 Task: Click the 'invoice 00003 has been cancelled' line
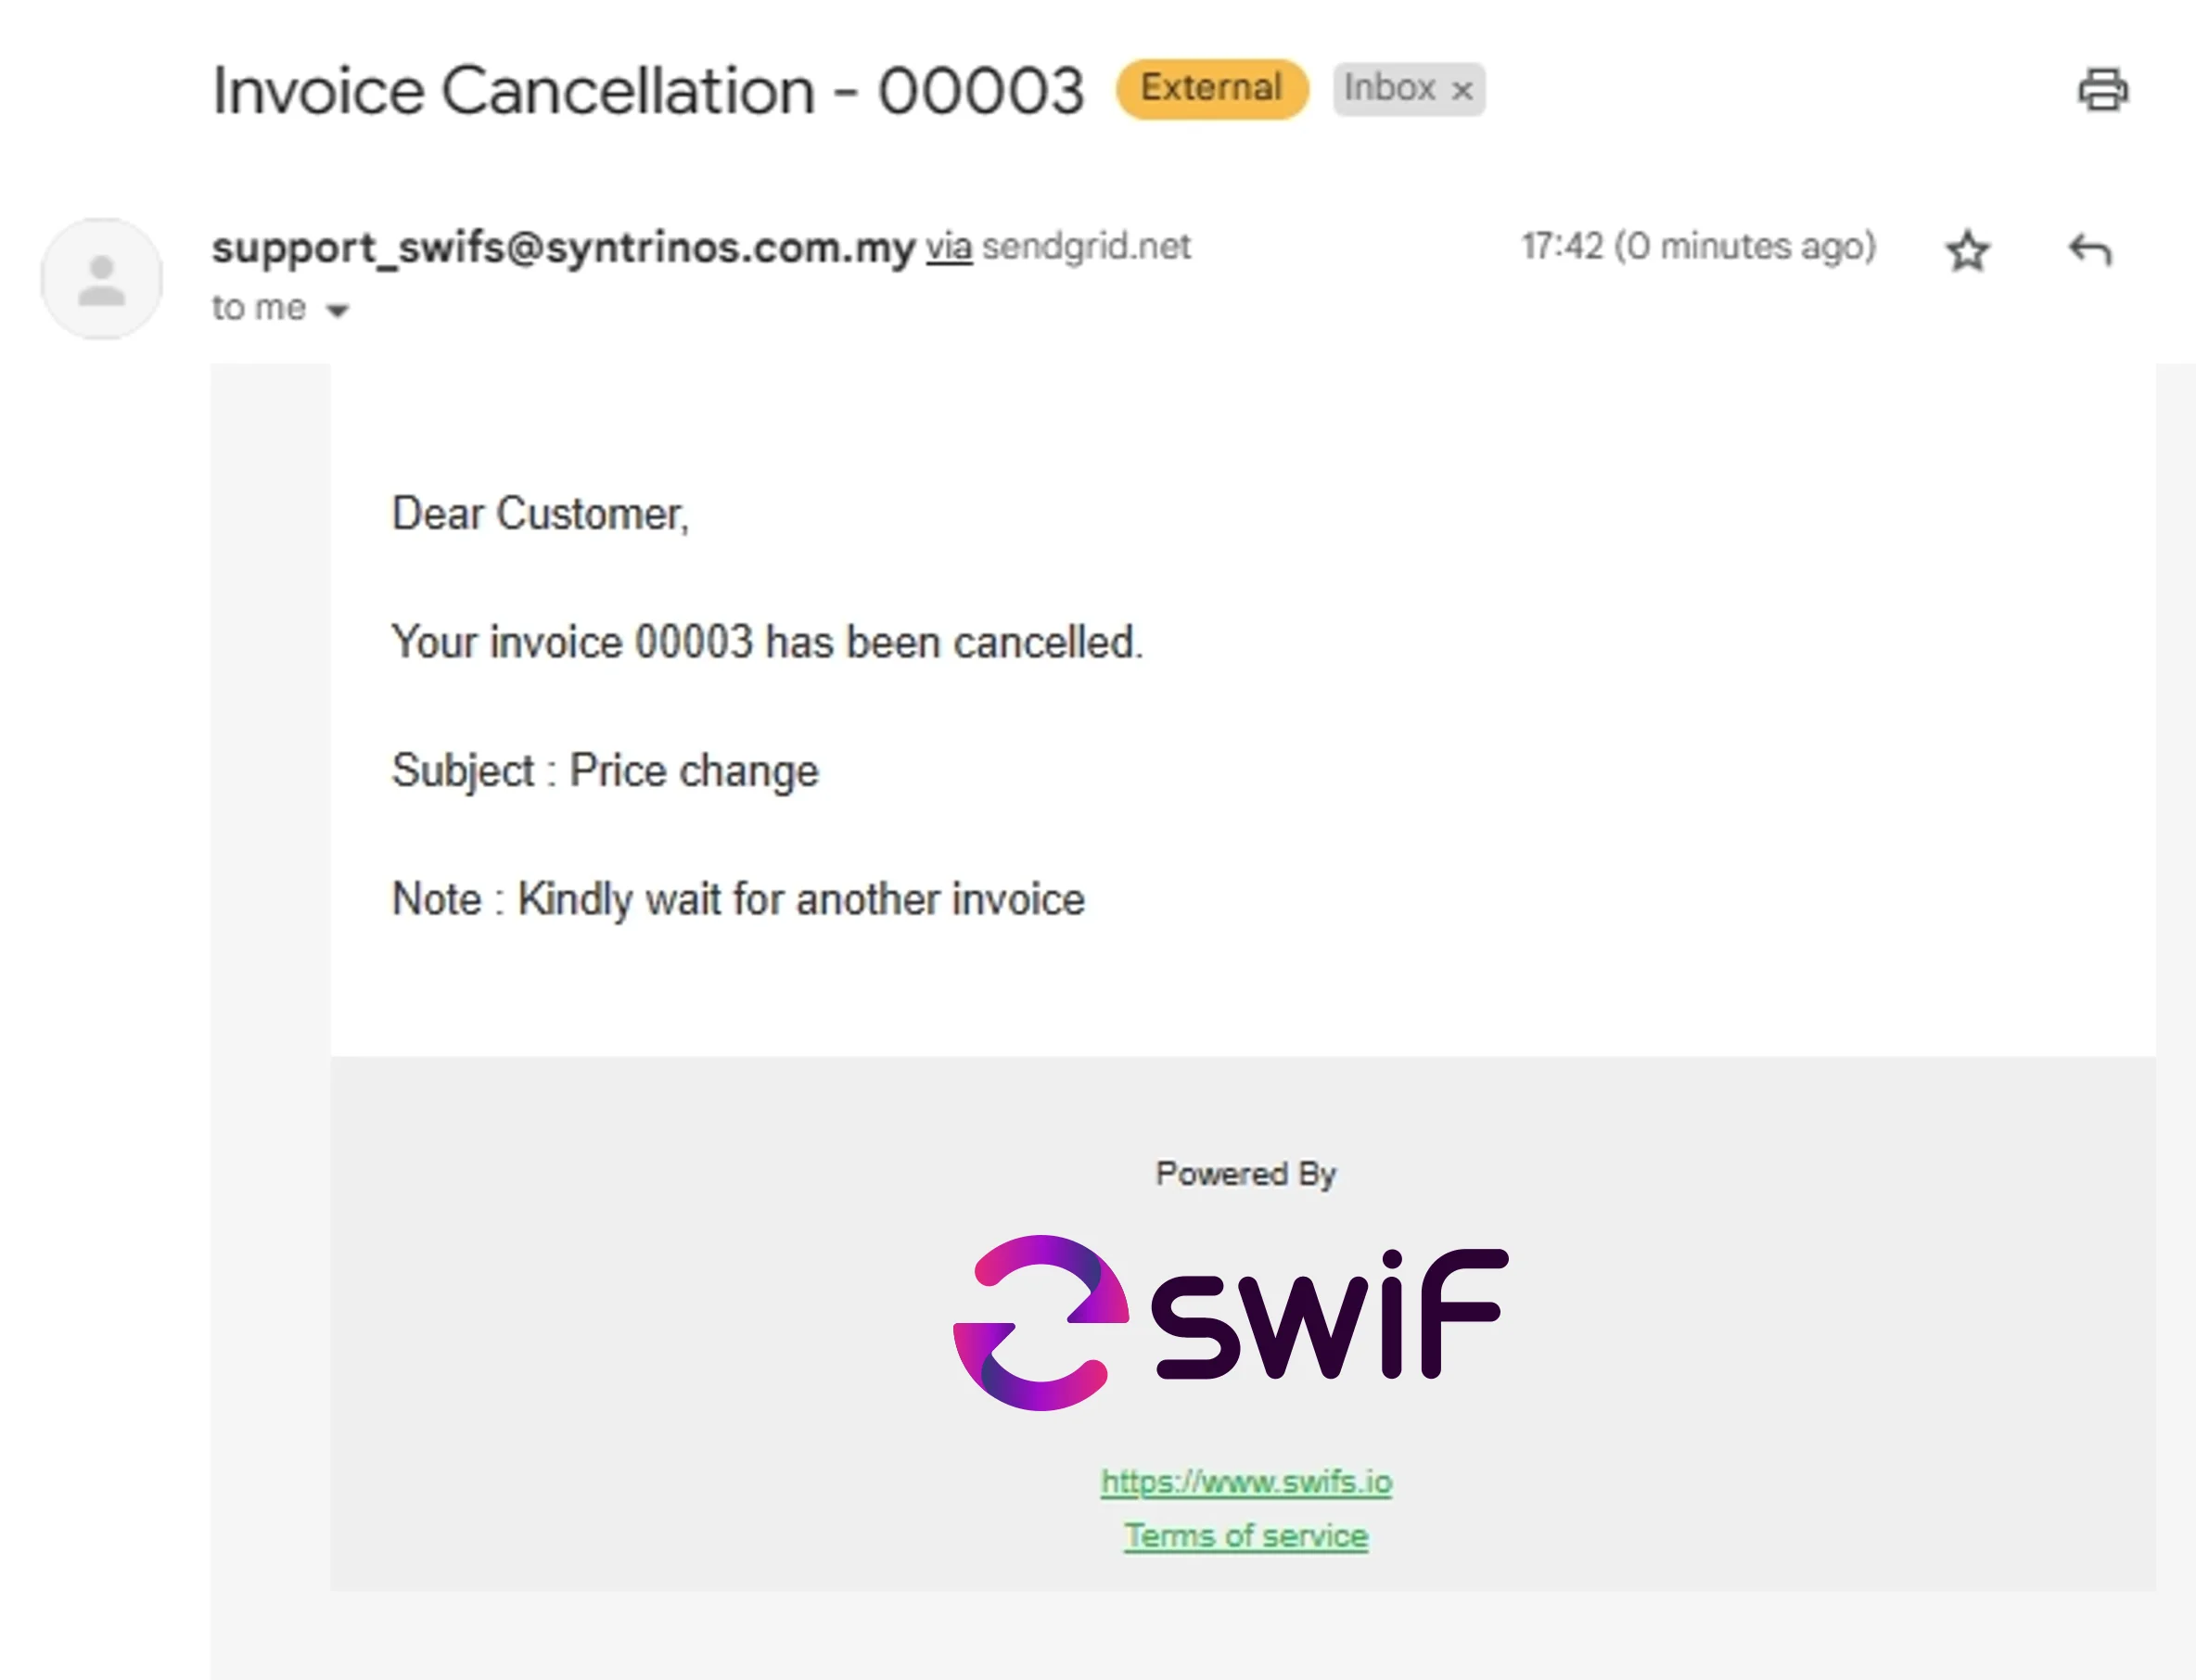pos(766,642)
